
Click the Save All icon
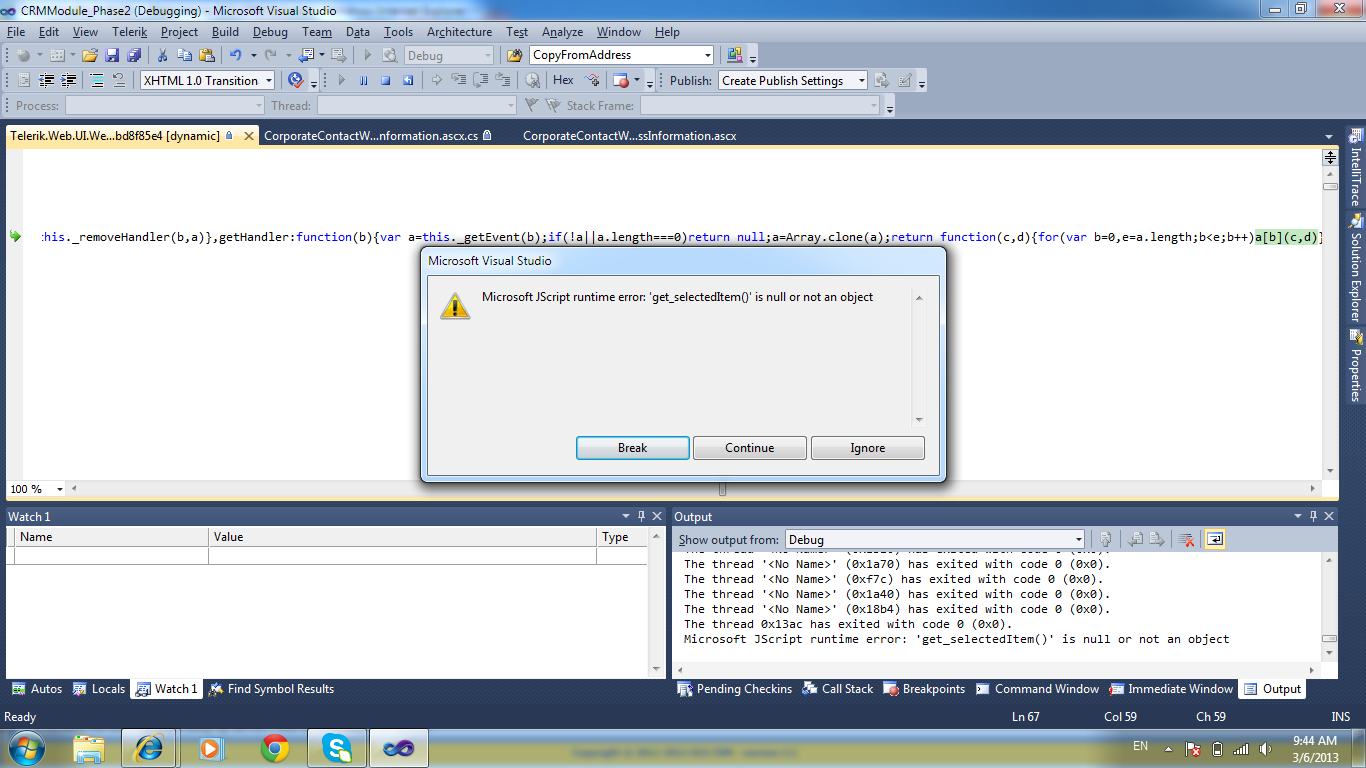pyautogui.click(x=133, y=56)
